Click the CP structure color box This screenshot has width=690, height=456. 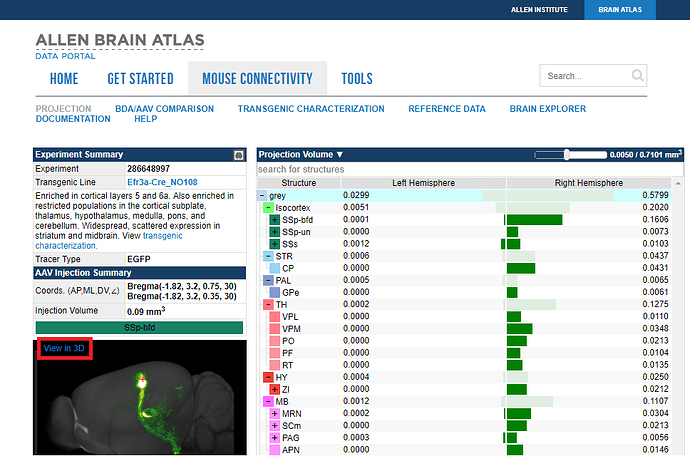tap(275, 268)
